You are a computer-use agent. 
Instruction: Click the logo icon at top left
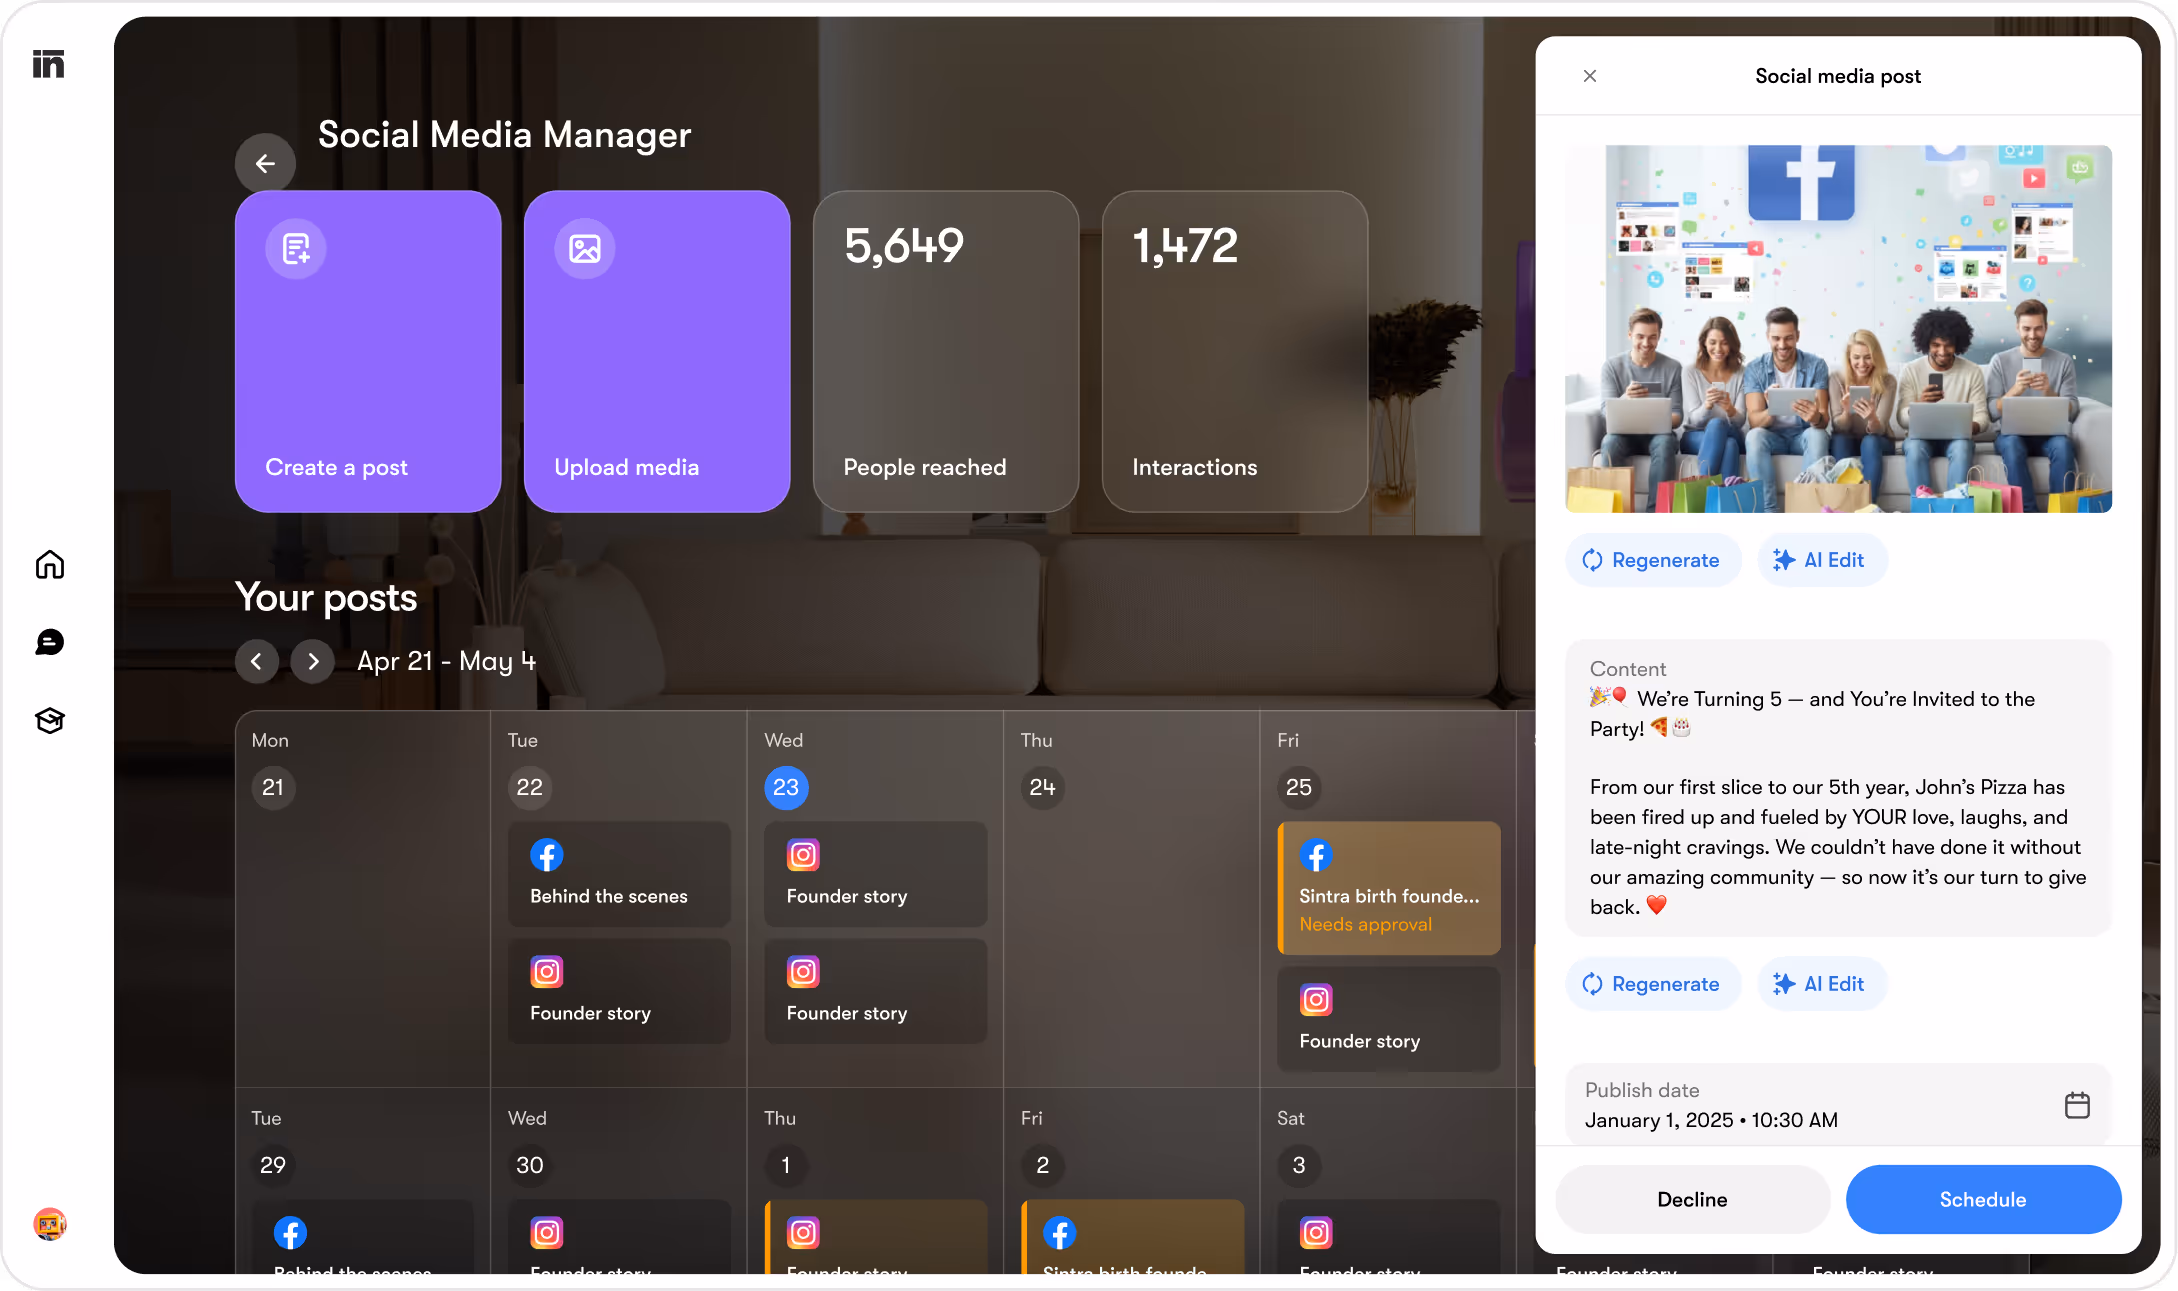[48, 64]
